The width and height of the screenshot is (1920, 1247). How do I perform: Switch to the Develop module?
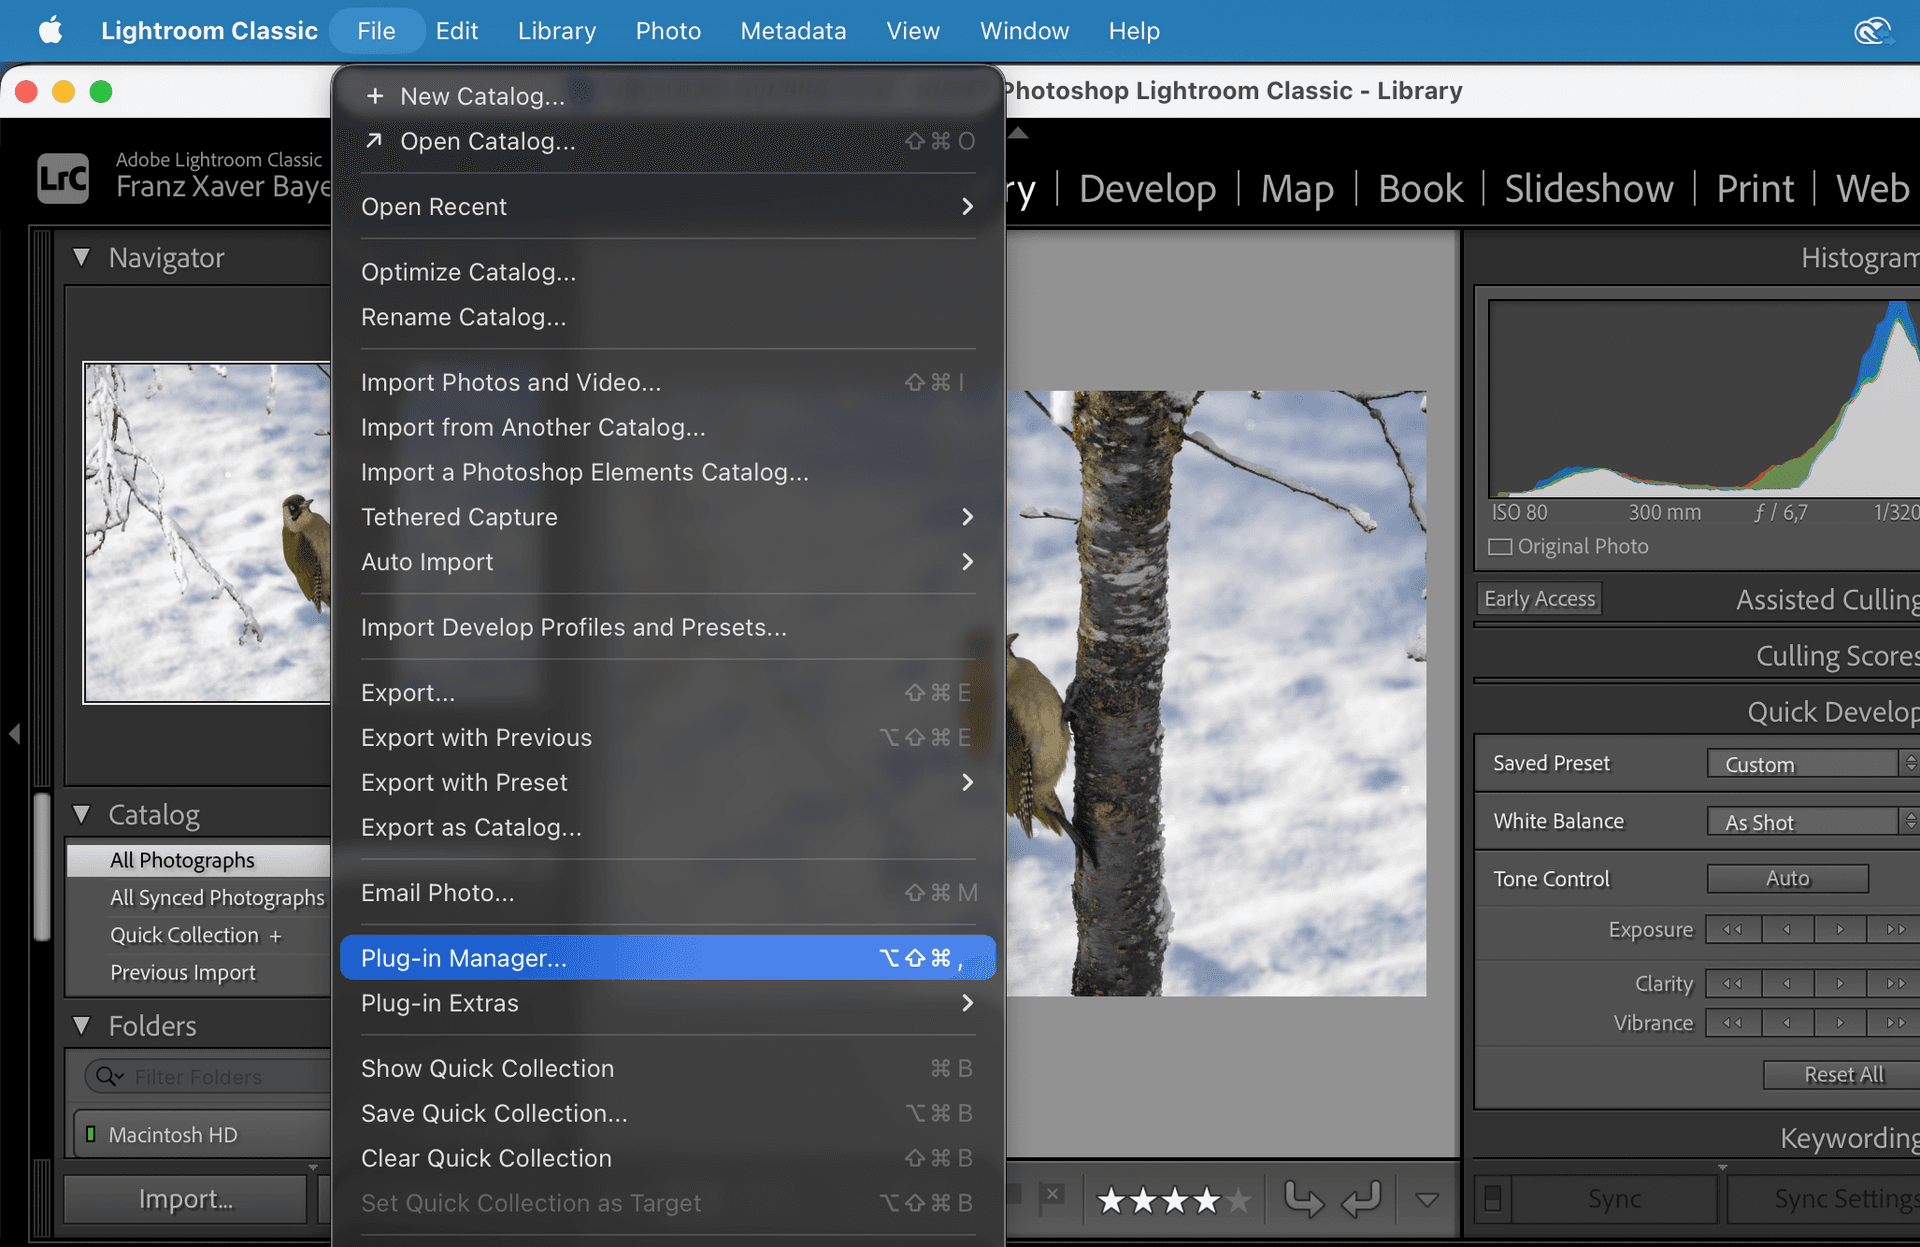pos(1148,188)
